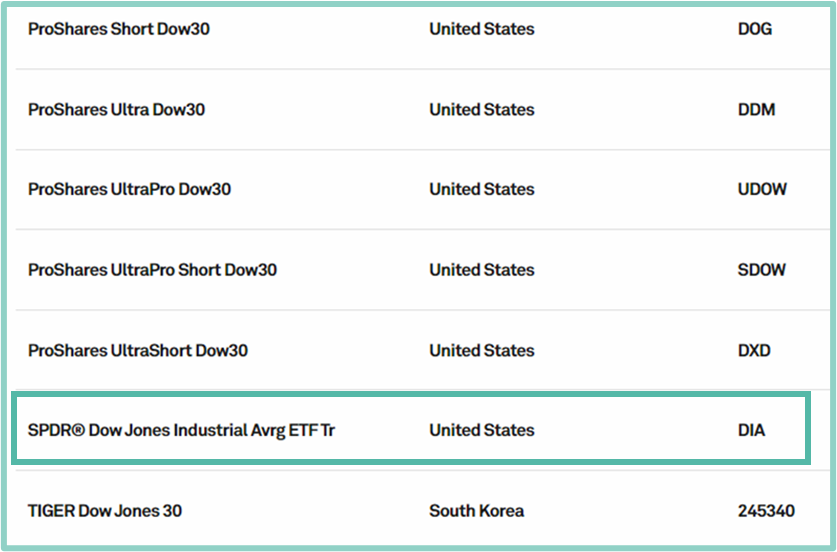Open the ProShares UltraPro Dow30 fund
This screenshot has height=552, width=837.
click(x=129, y=189)
